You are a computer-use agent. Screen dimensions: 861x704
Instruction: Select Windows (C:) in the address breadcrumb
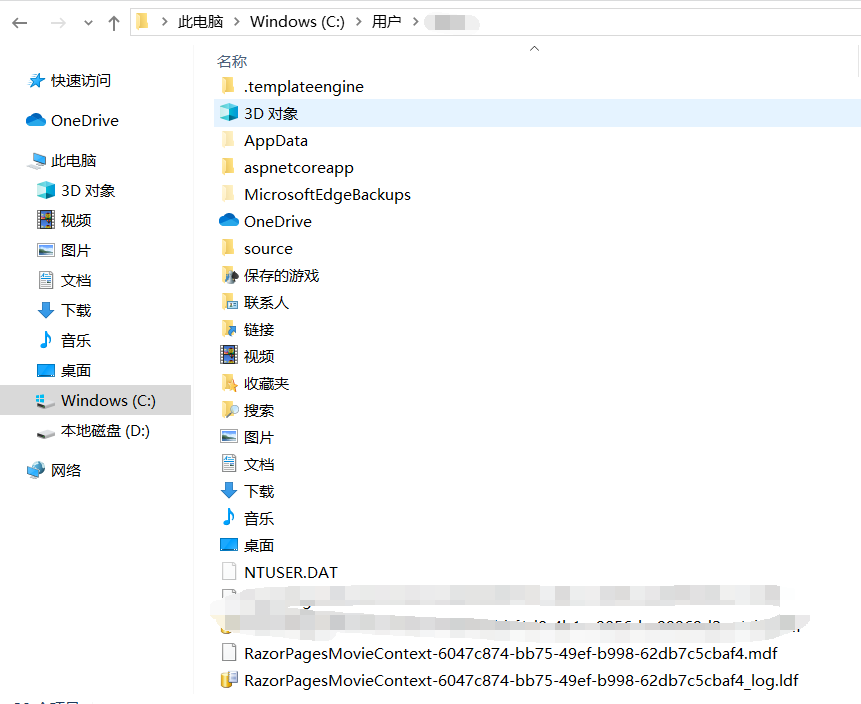[297, 22]
